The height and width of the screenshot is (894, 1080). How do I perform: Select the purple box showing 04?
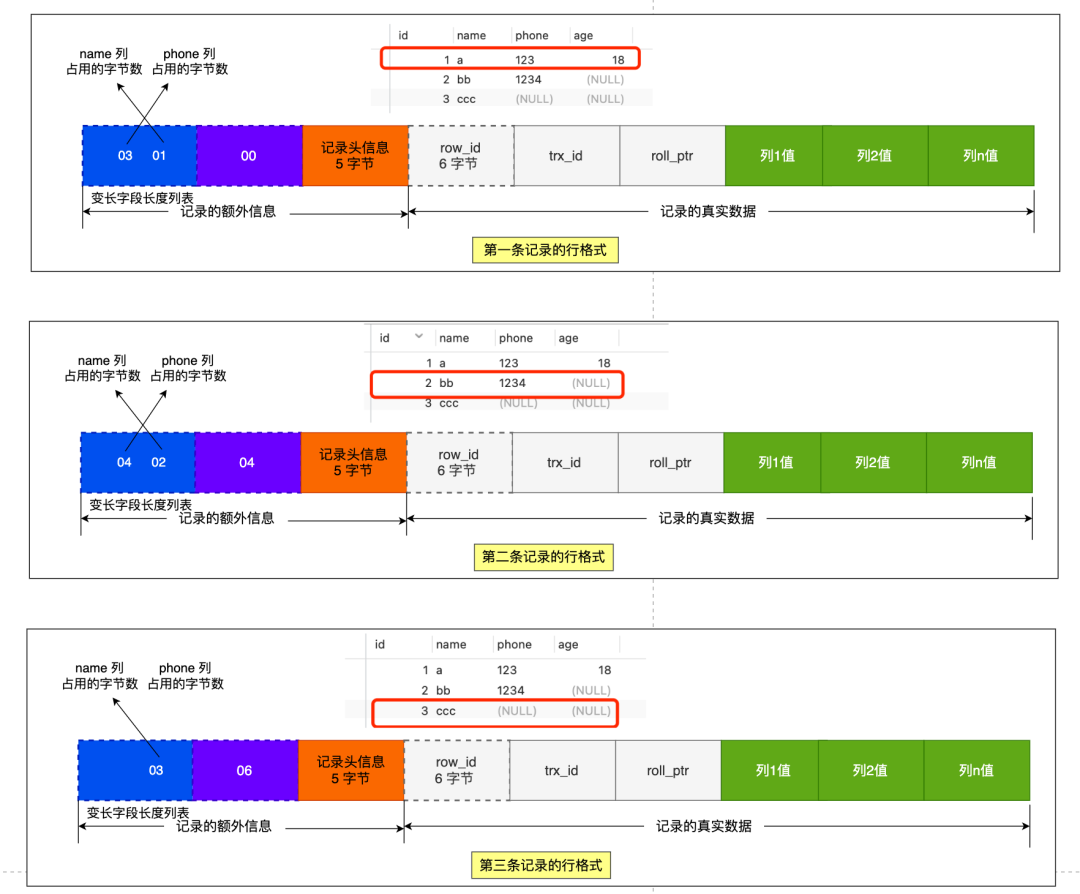(x=248, y=462)
